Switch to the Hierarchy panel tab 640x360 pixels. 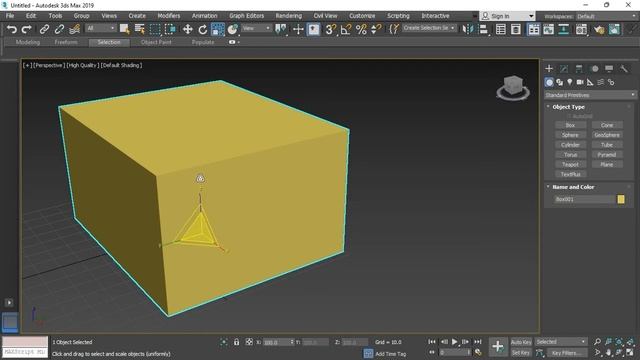pyautogui.click(x=579, y=69)
